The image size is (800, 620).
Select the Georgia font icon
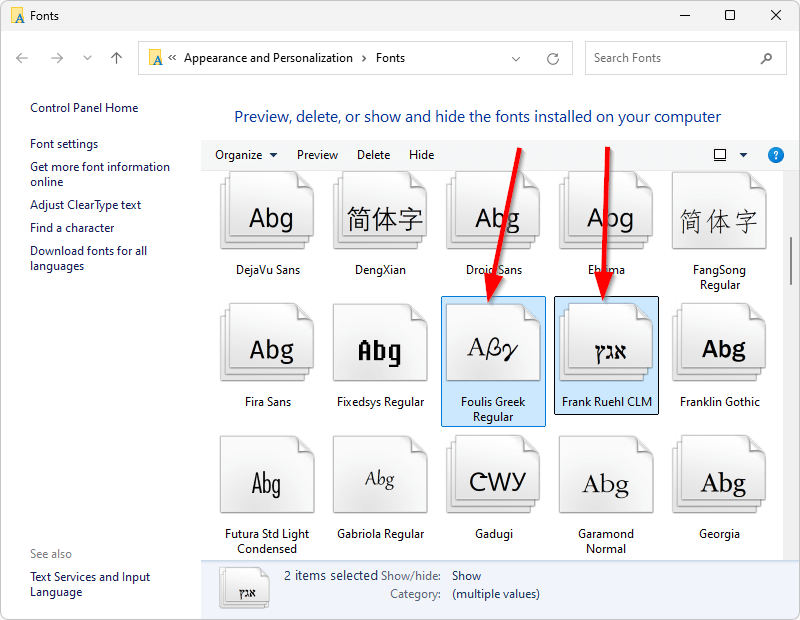click(x=719, y=475)
